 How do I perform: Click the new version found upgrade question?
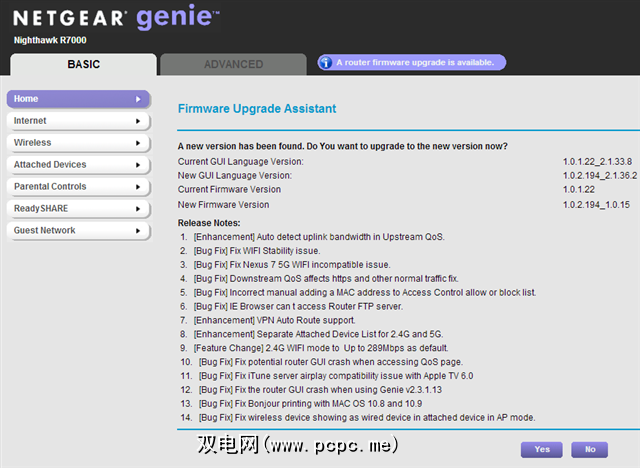(x=342, y=146)
